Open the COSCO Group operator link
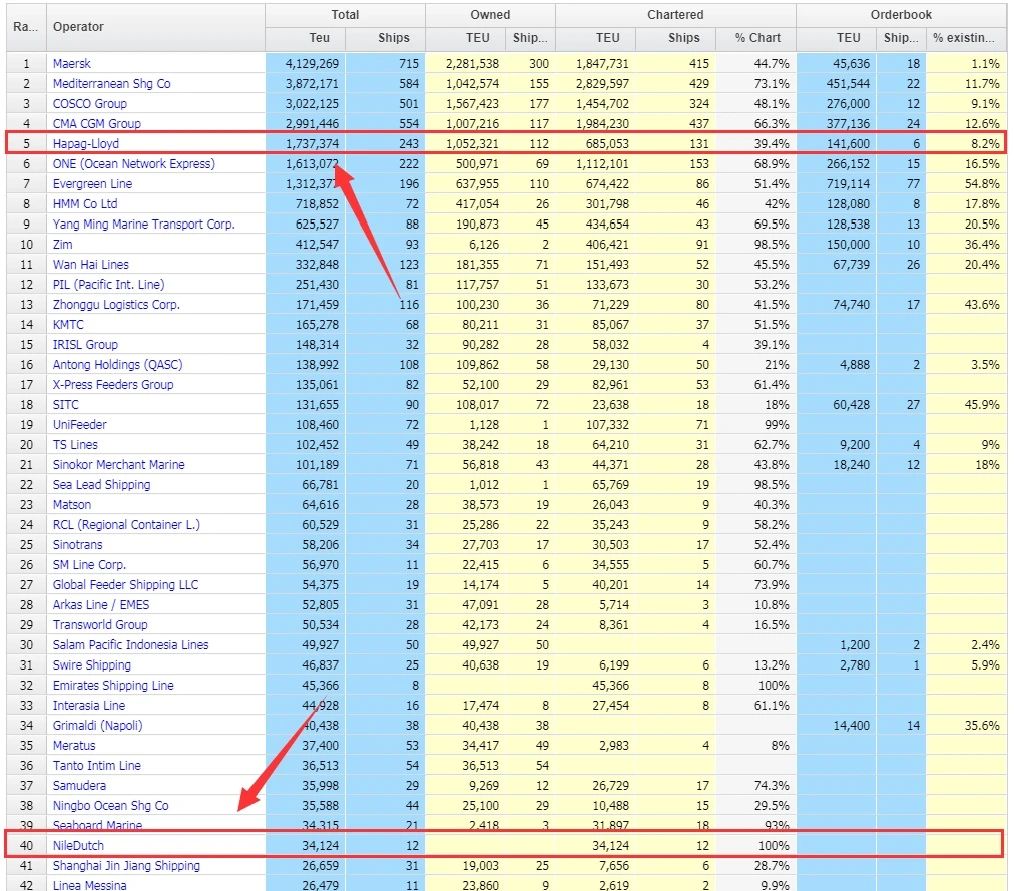 pos(89,103)
